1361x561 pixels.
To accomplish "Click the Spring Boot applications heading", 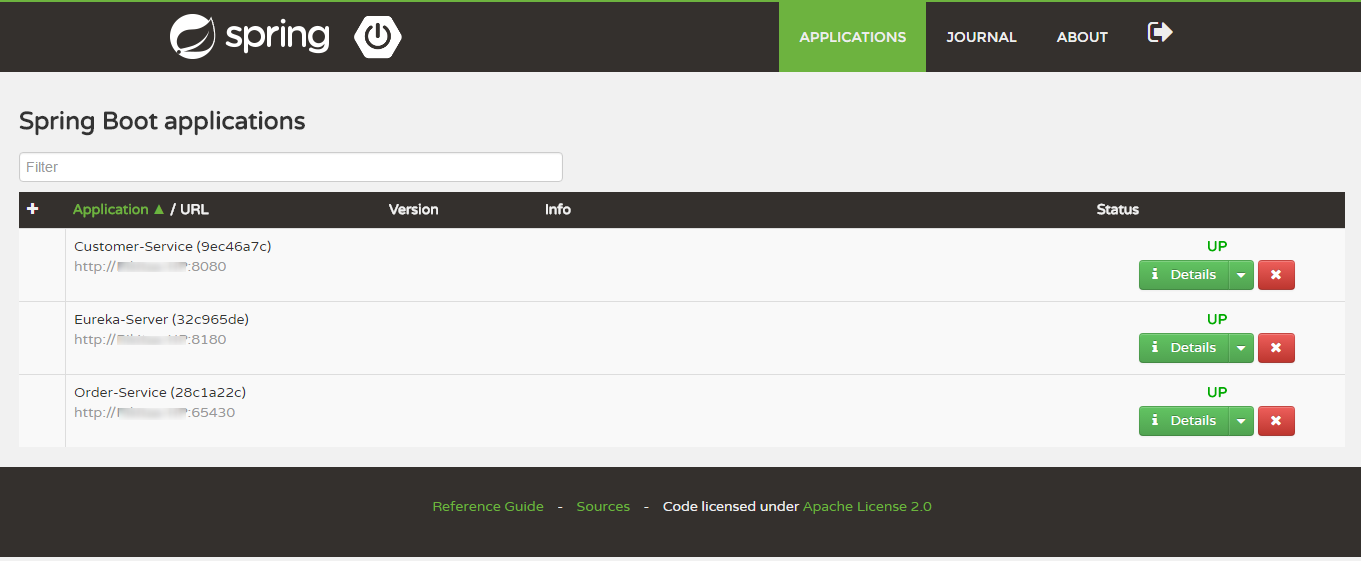I will pos(162,122).
